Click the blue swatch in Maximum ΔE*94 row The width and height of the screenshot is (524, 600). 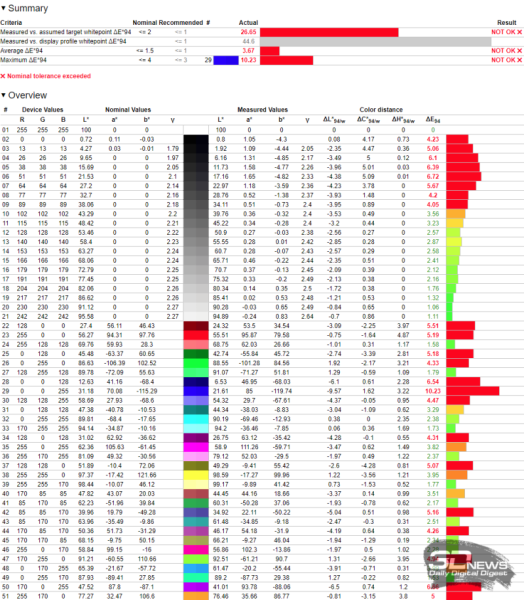(226, 60)
